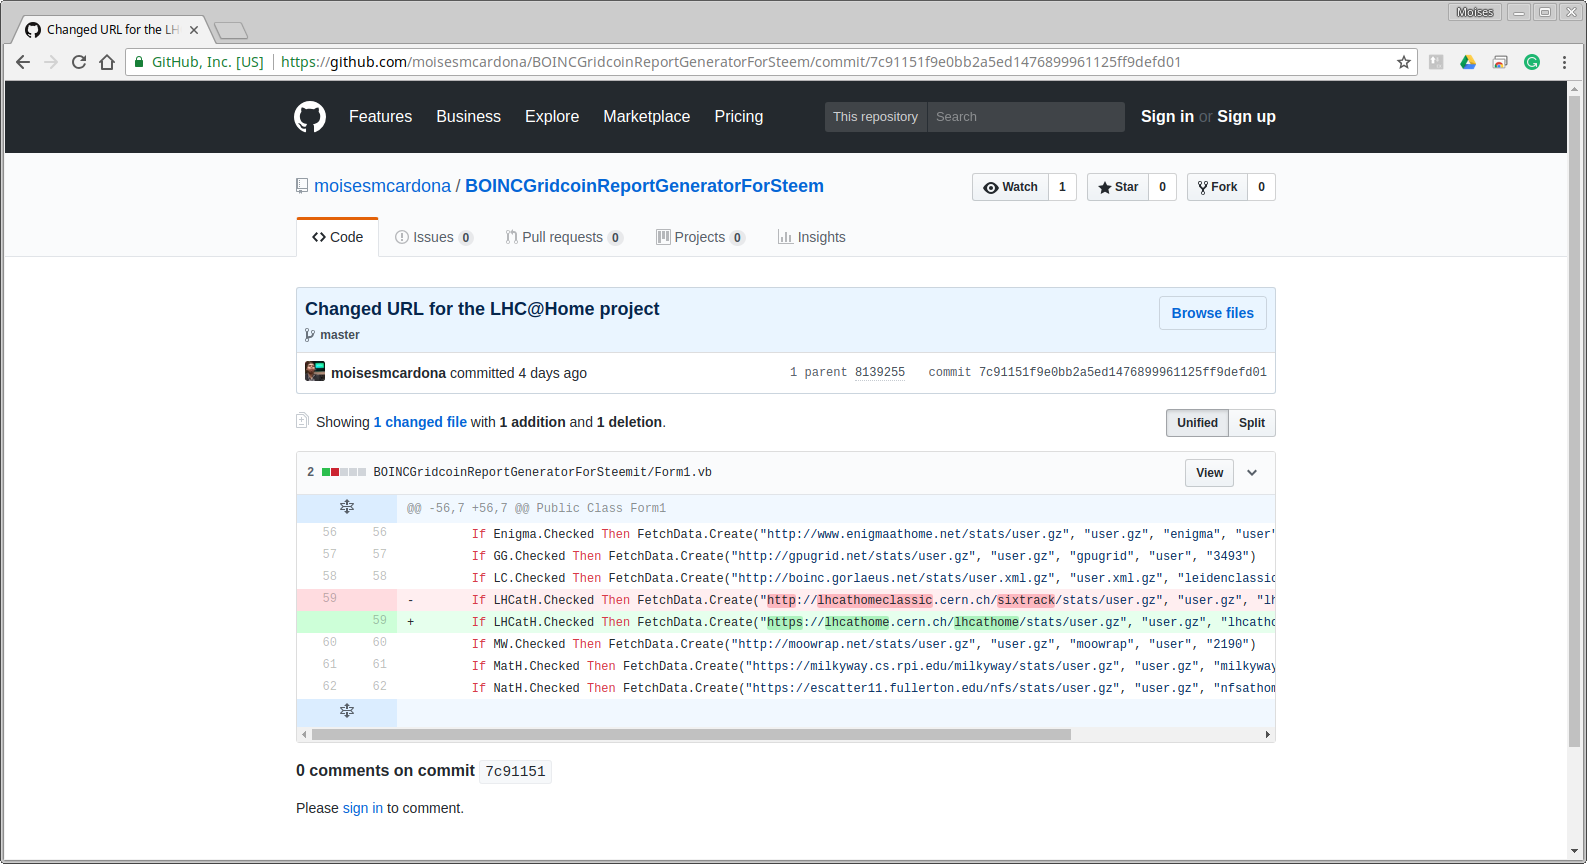Open a new browser tab

click(x=231, y=31)
